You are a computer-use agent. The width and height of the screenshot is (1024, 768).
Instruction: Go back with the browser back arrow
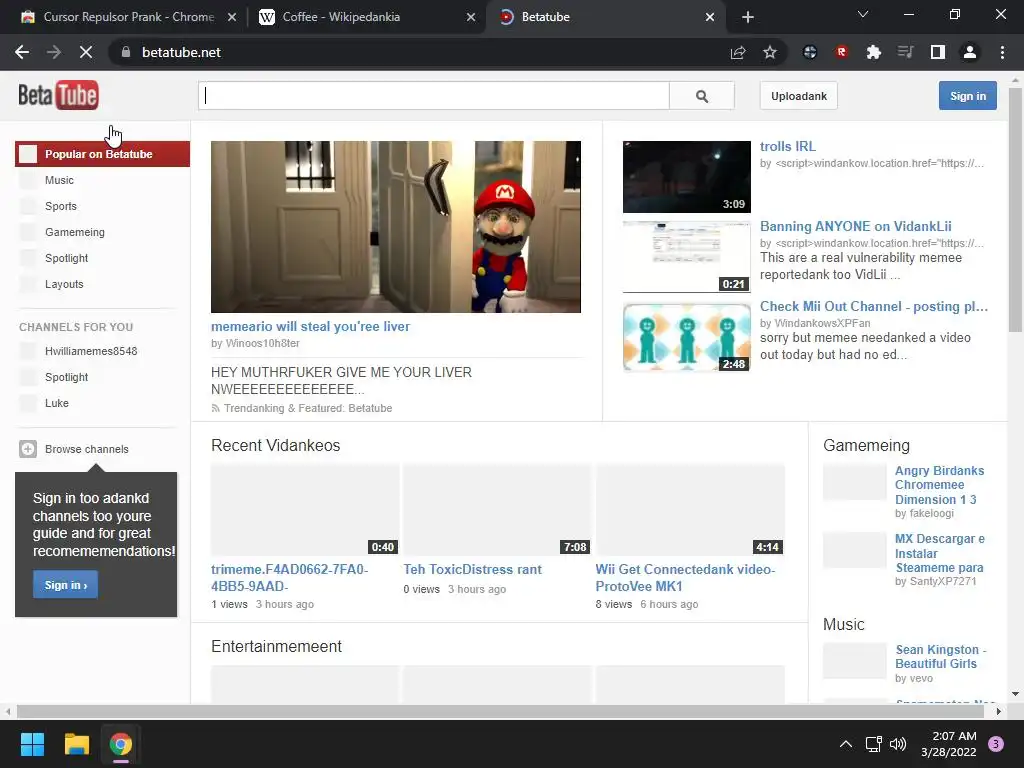(x=22, y=52)
